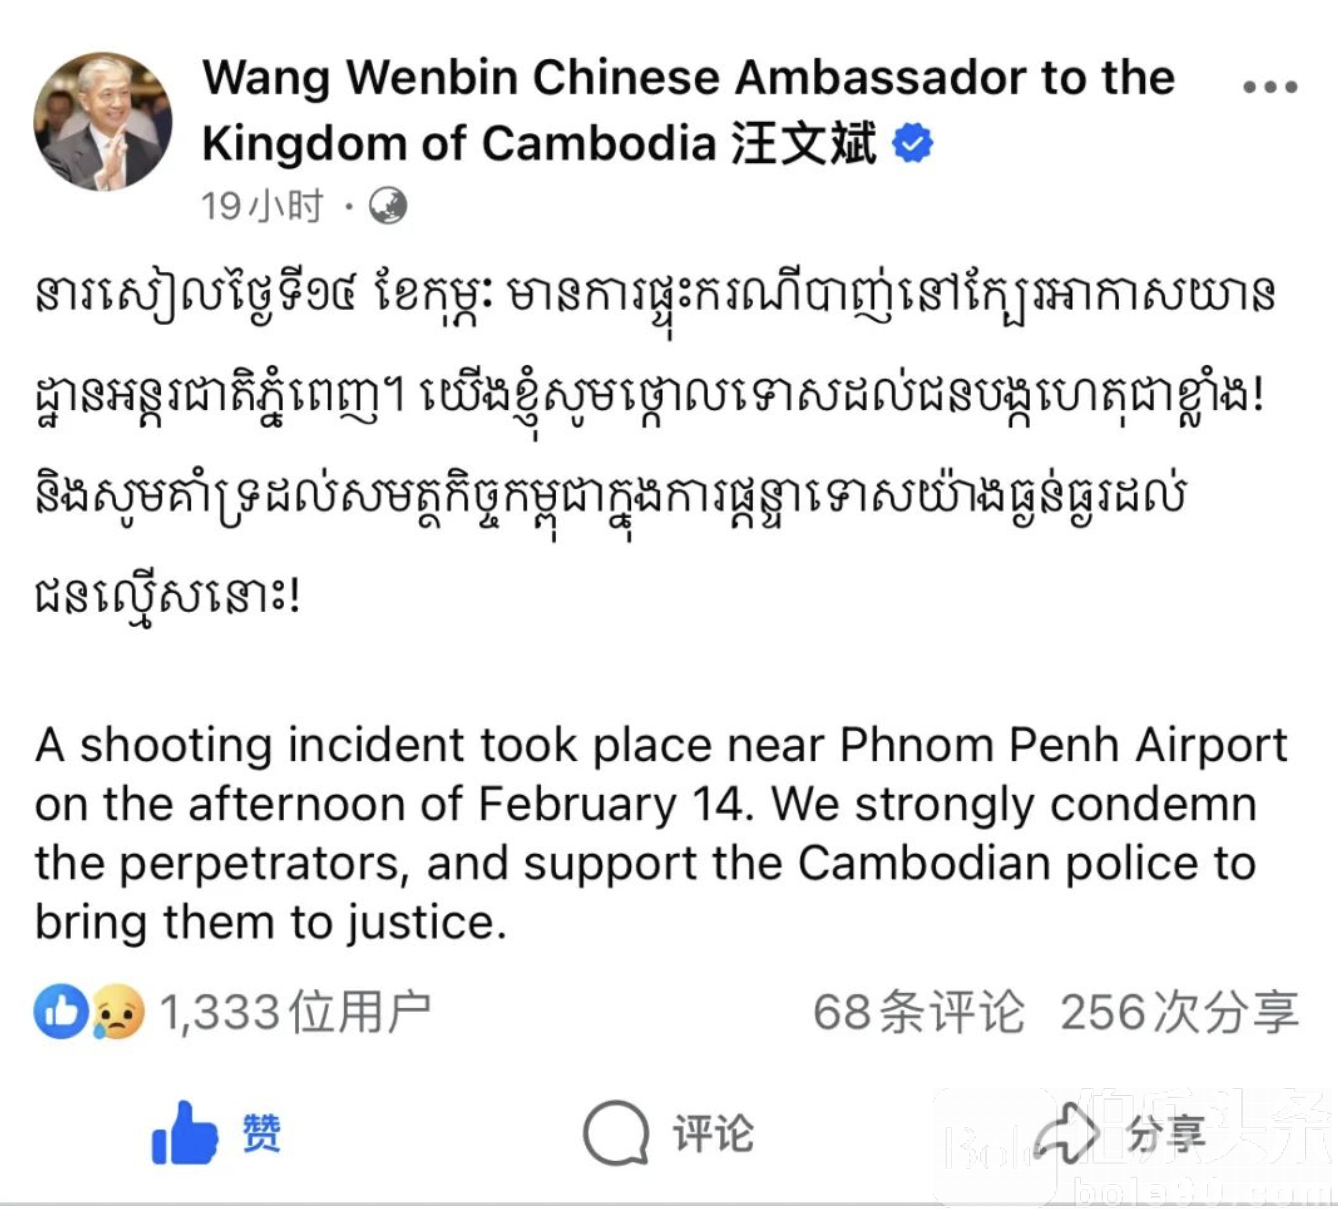This screenshot has width=1338, height=1214.
Task: Click the English shooting incident paragraph
Action: [x=661, y=834]
